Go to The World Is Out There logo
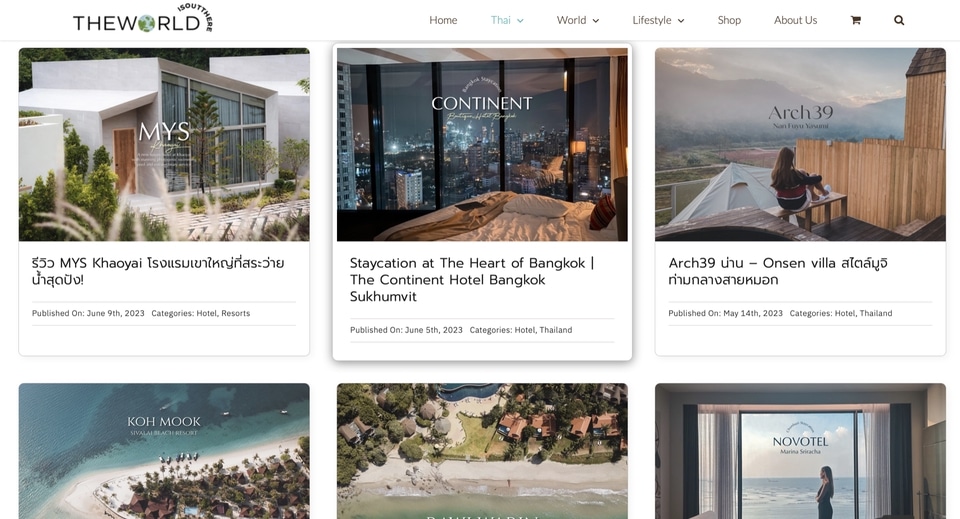The image size is (960, 519). point(143,18)
